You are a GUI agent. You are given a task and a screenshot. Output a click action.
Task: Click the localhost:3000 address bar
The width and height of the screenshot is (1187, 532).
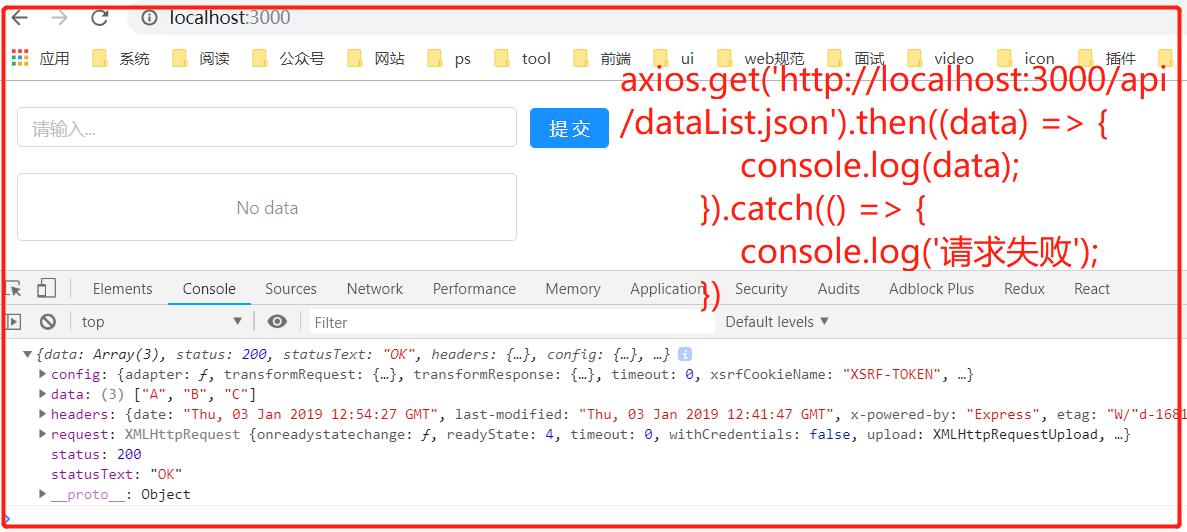tap(657, 17)
